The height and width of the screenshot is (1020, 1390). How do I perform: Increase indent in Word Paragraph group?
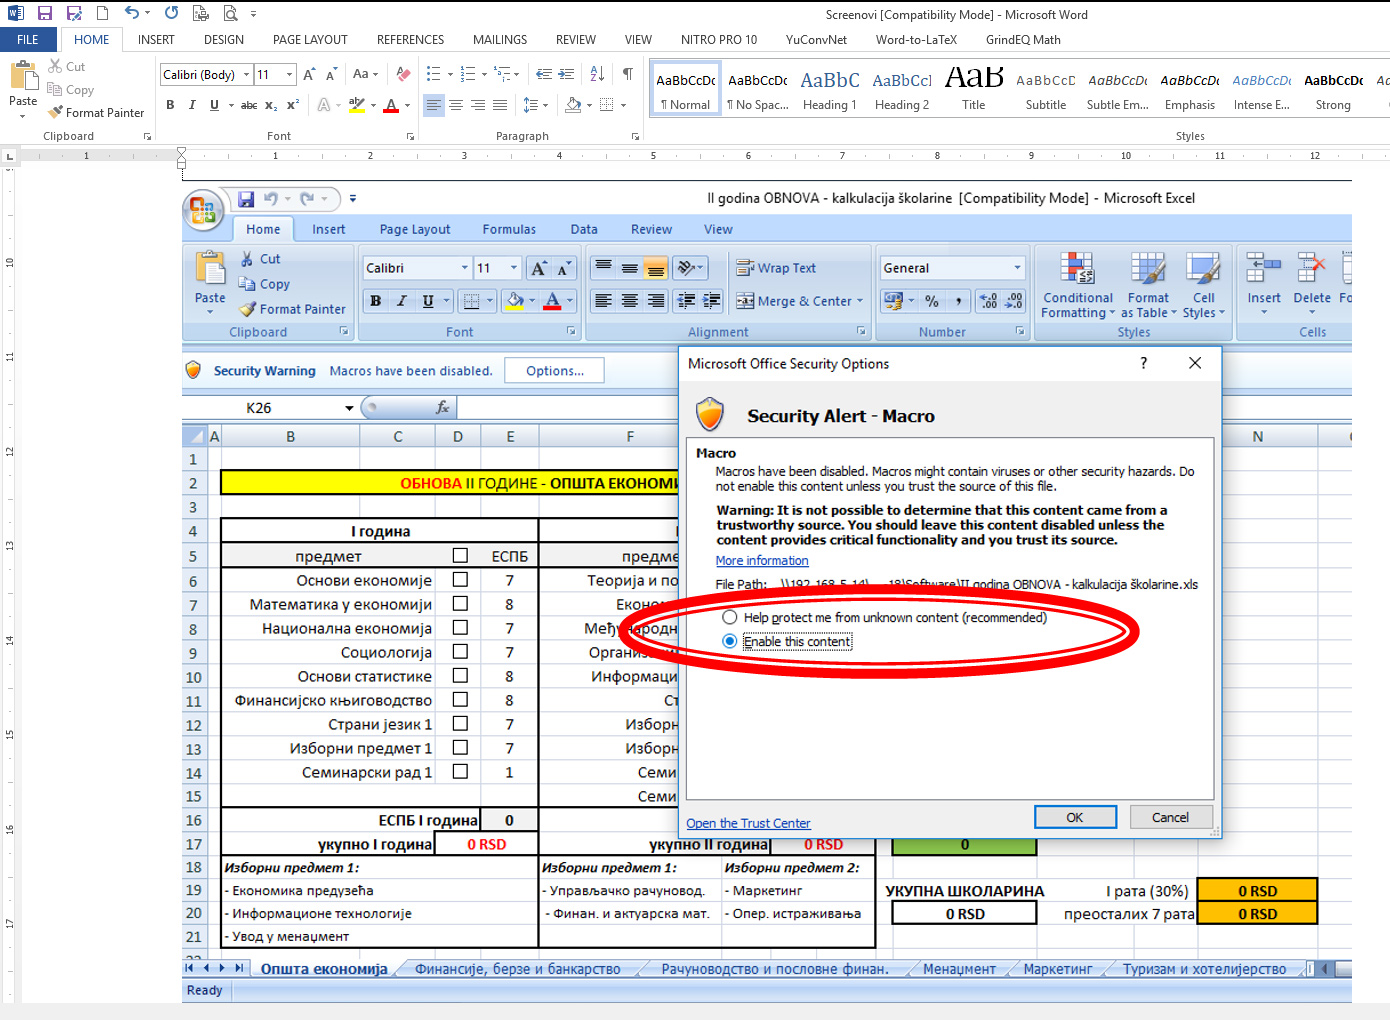[566, 74]
